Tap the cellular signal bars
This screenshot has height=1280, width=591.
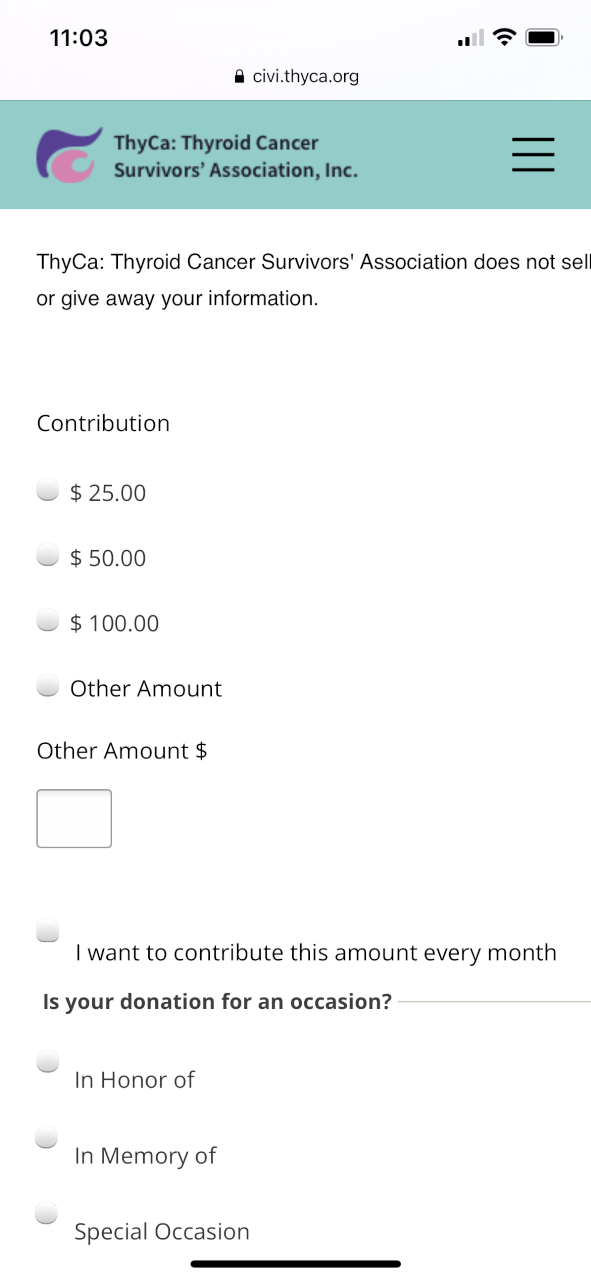(470, 39)
